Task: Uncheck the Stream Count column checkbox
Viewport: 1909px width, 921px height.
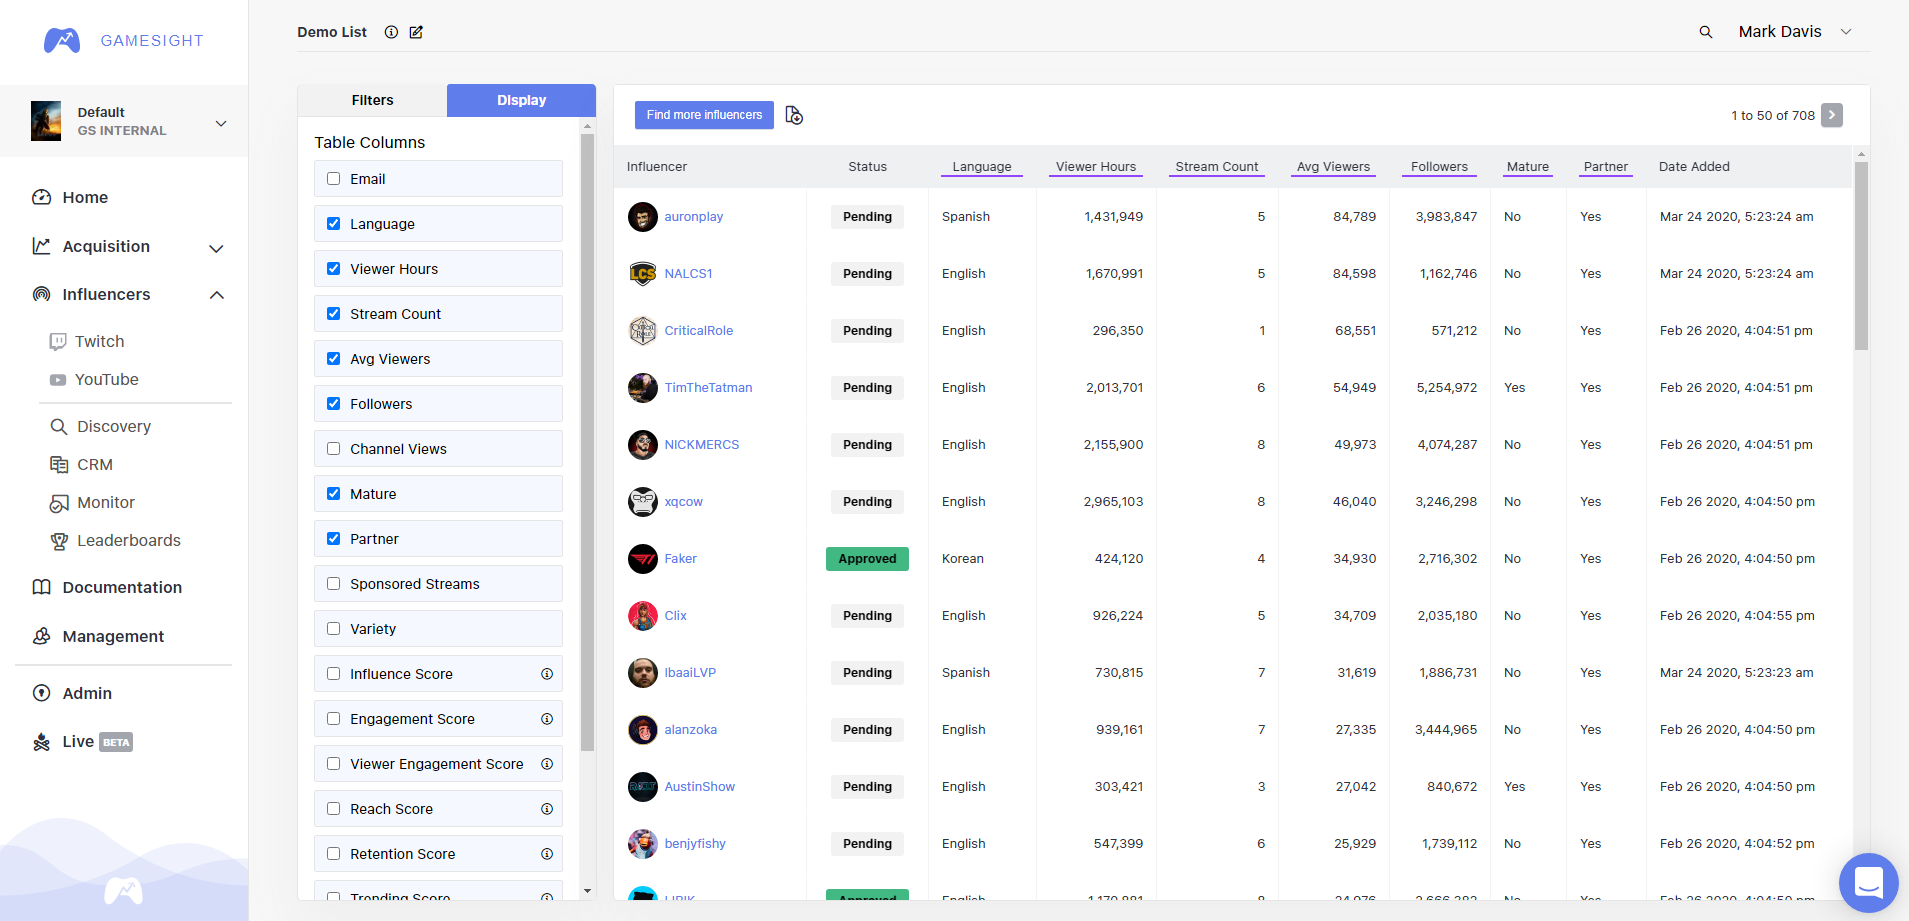Action: click(x=334, y=314)
